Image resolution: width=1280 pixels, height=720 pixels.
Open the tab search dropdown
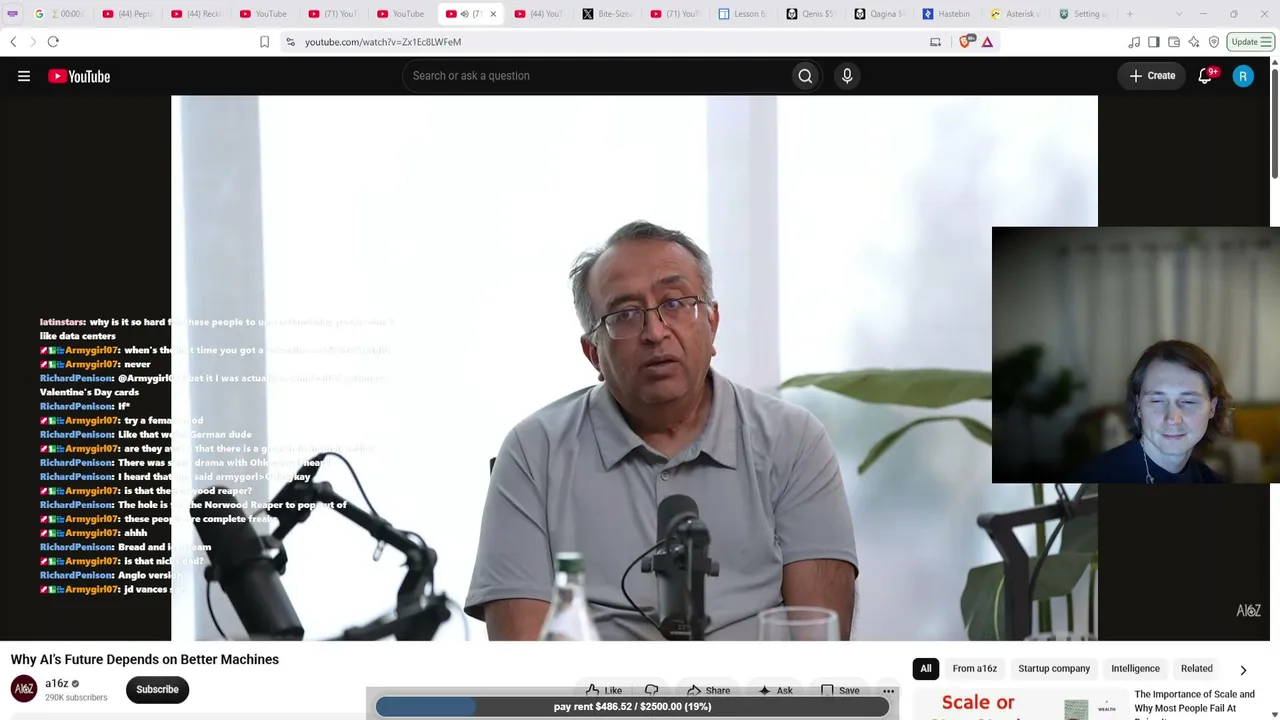point(1179,14)
